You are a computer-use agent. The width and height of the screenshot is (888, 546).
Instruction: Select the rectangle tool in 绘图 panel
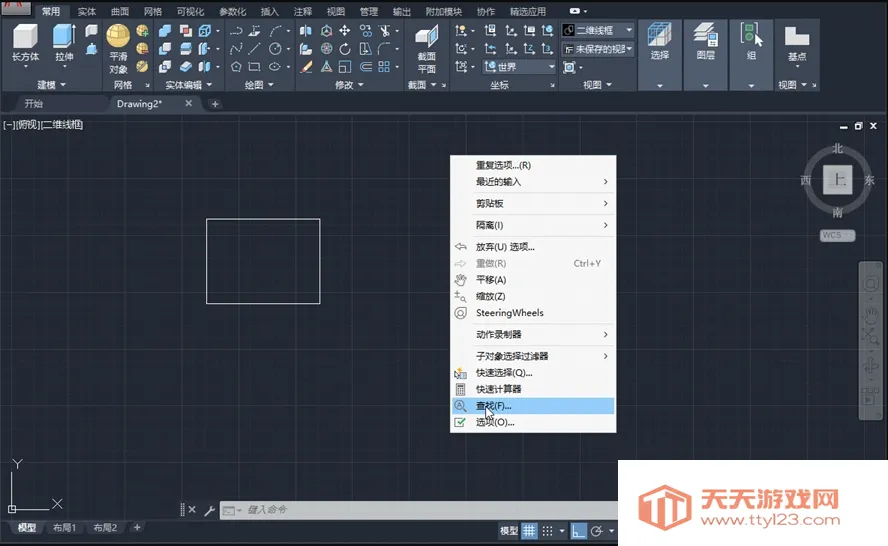pos(255,67)
